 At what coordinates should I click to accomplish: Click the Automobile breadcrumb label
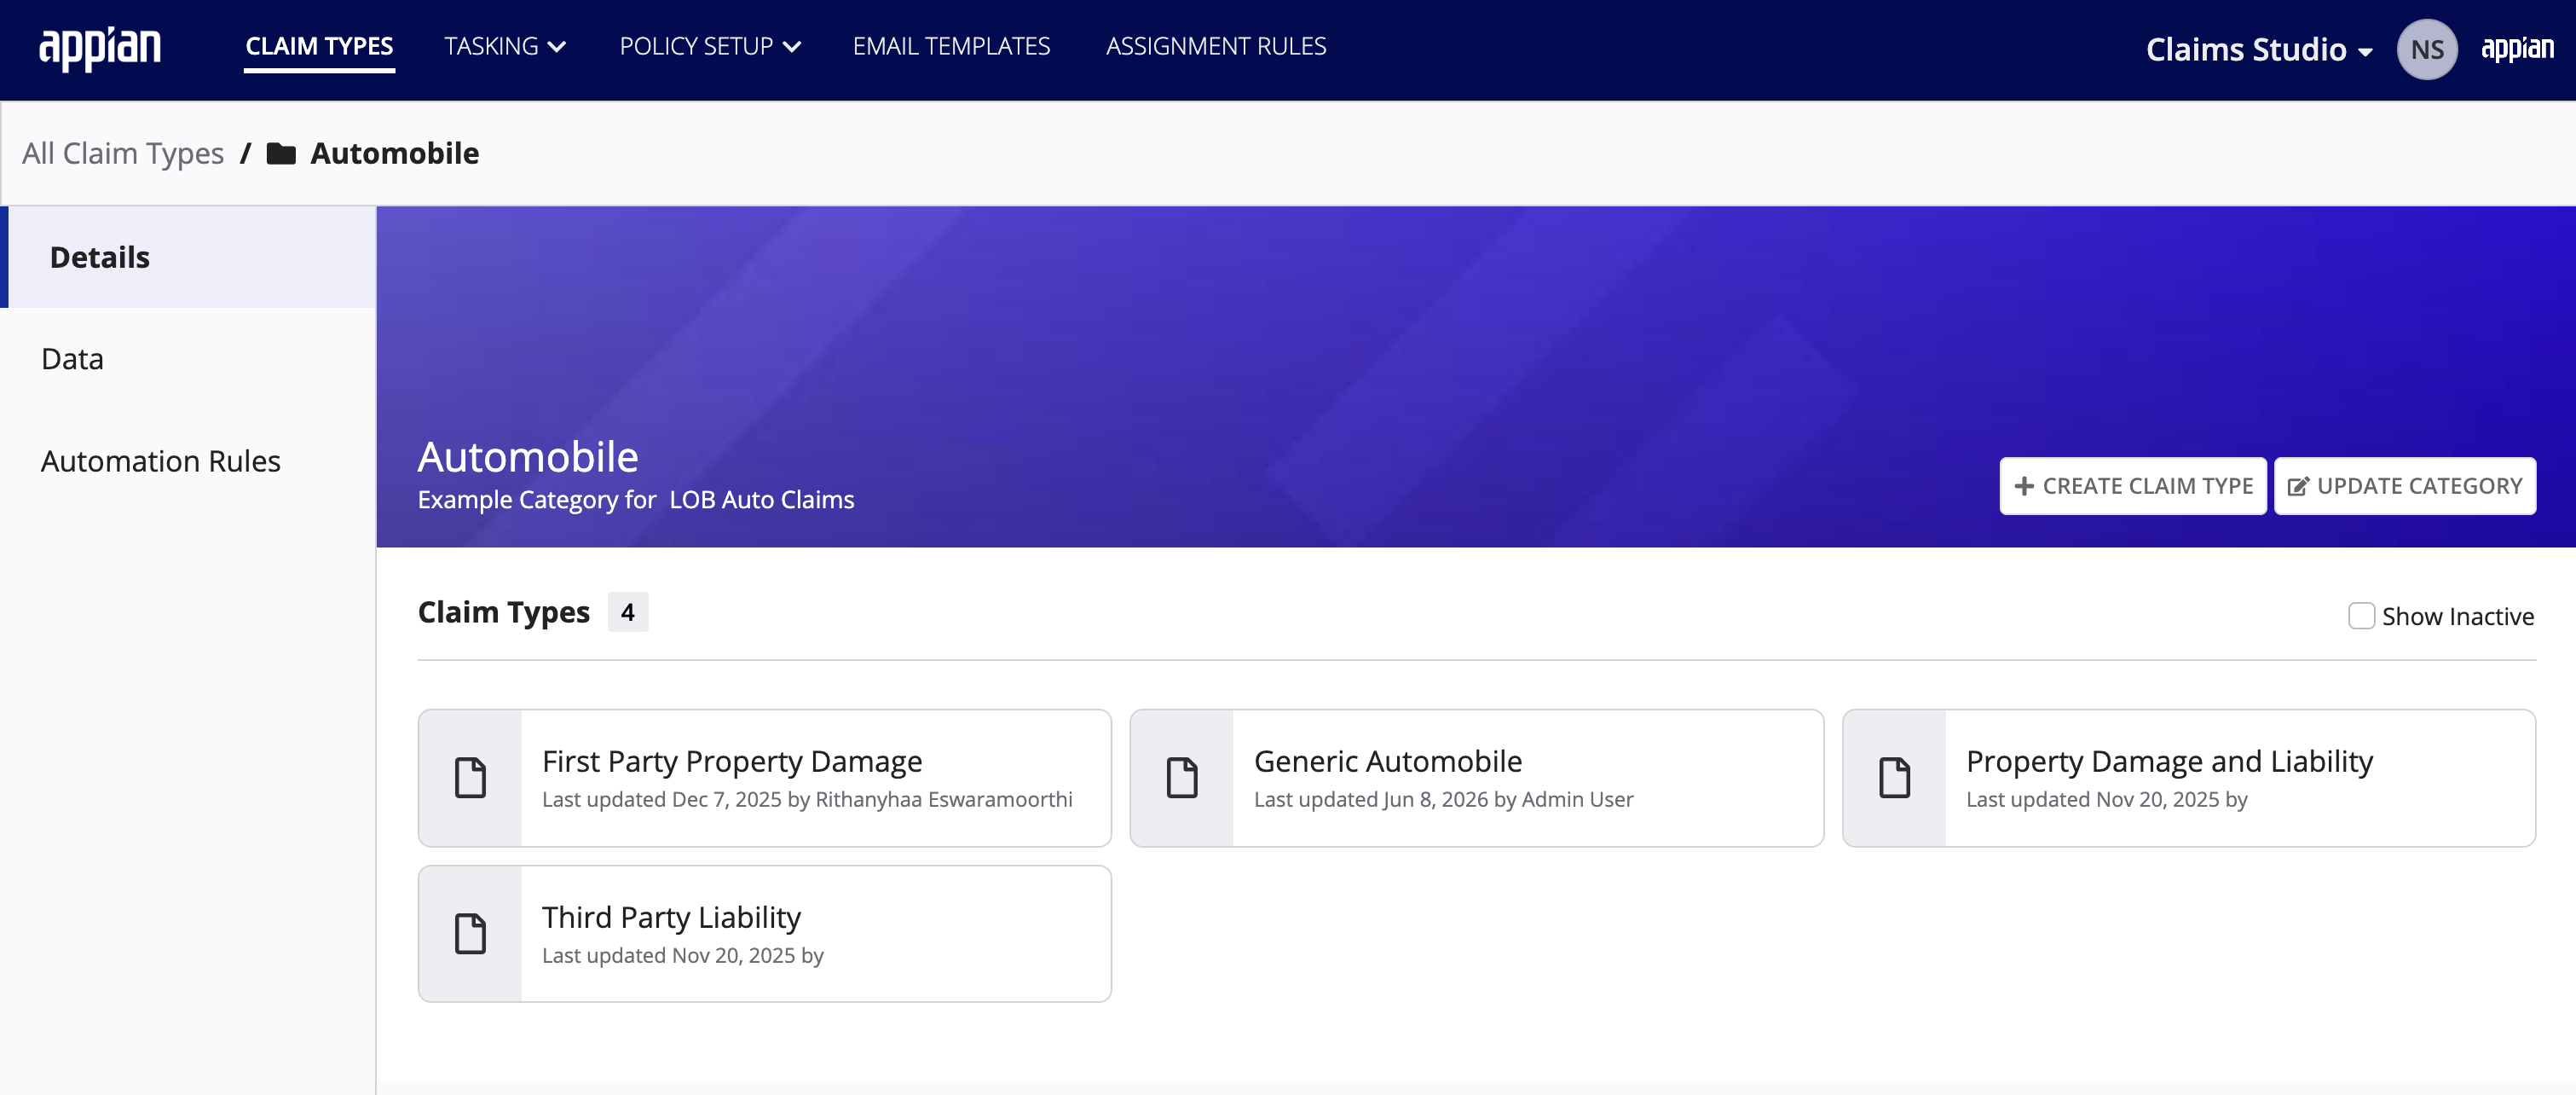[x=394, y=153]
